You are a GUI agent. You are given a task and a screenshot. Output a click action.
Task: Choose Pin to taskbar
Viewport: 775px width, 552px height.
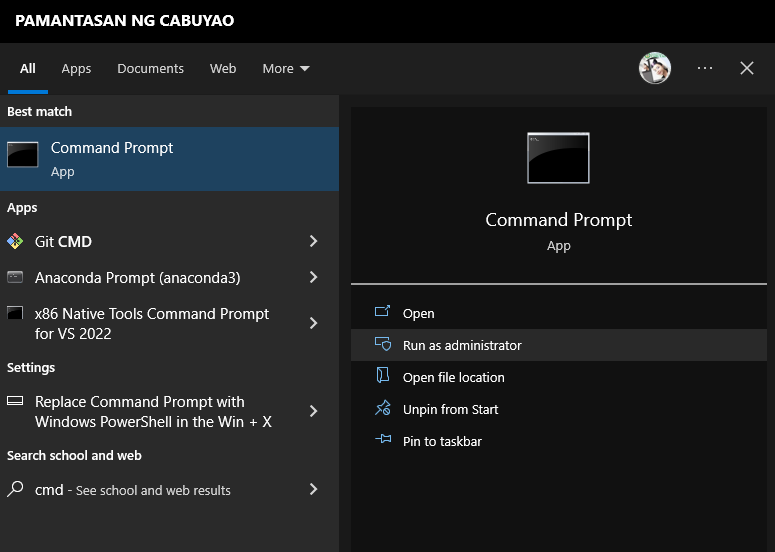click(x=559, y=441)
